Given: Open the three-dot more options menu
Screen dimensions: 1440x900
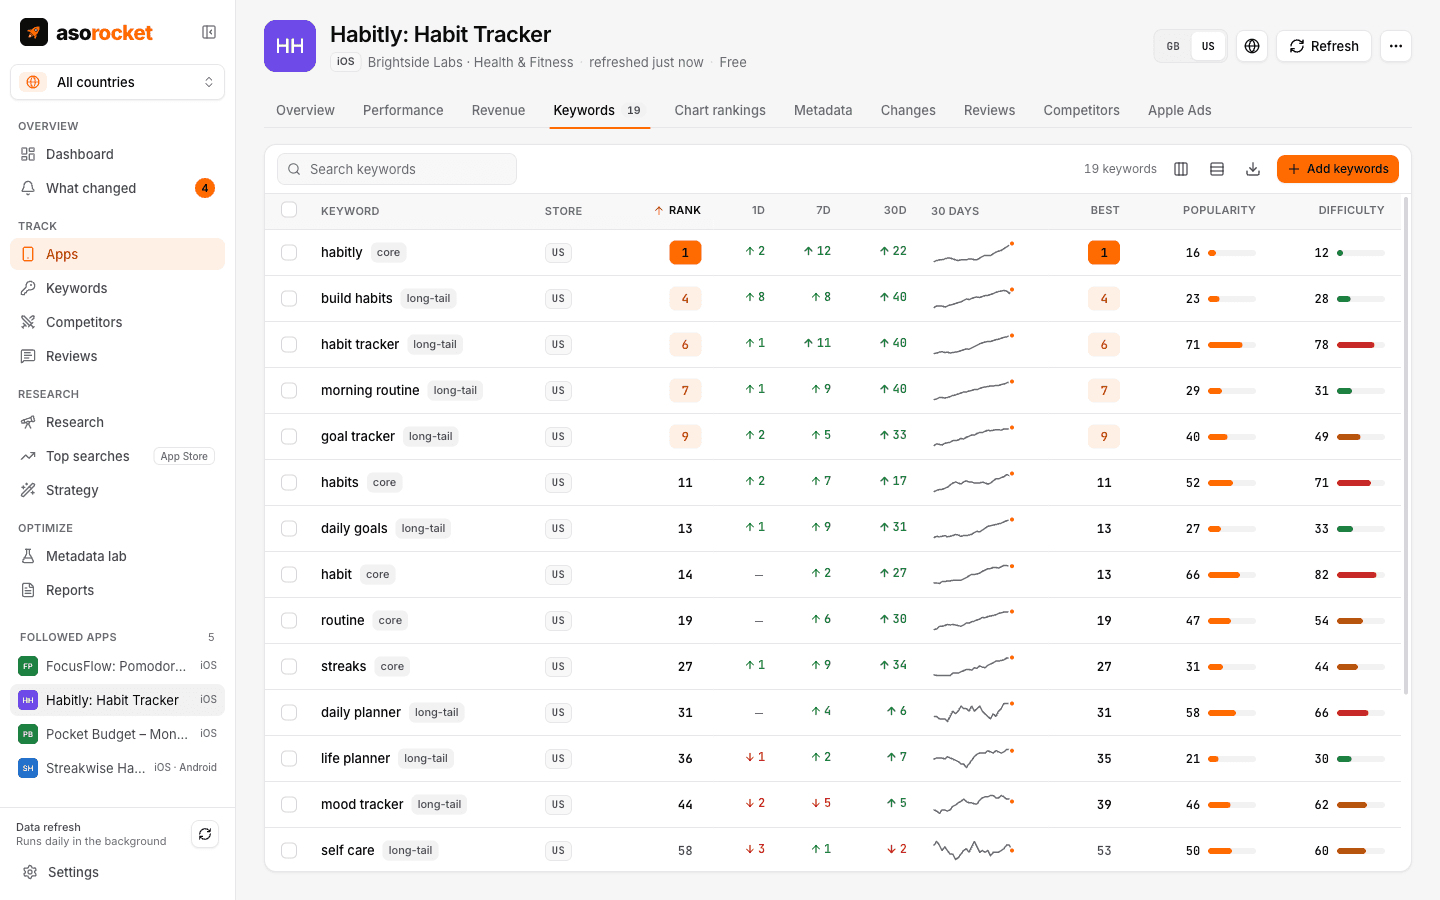Looking at the screenshot, I should coord(1396,46).
